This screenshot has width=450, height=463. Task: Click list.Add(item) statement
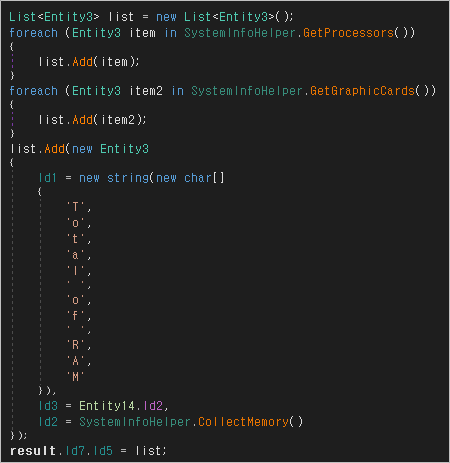point(89,62)
